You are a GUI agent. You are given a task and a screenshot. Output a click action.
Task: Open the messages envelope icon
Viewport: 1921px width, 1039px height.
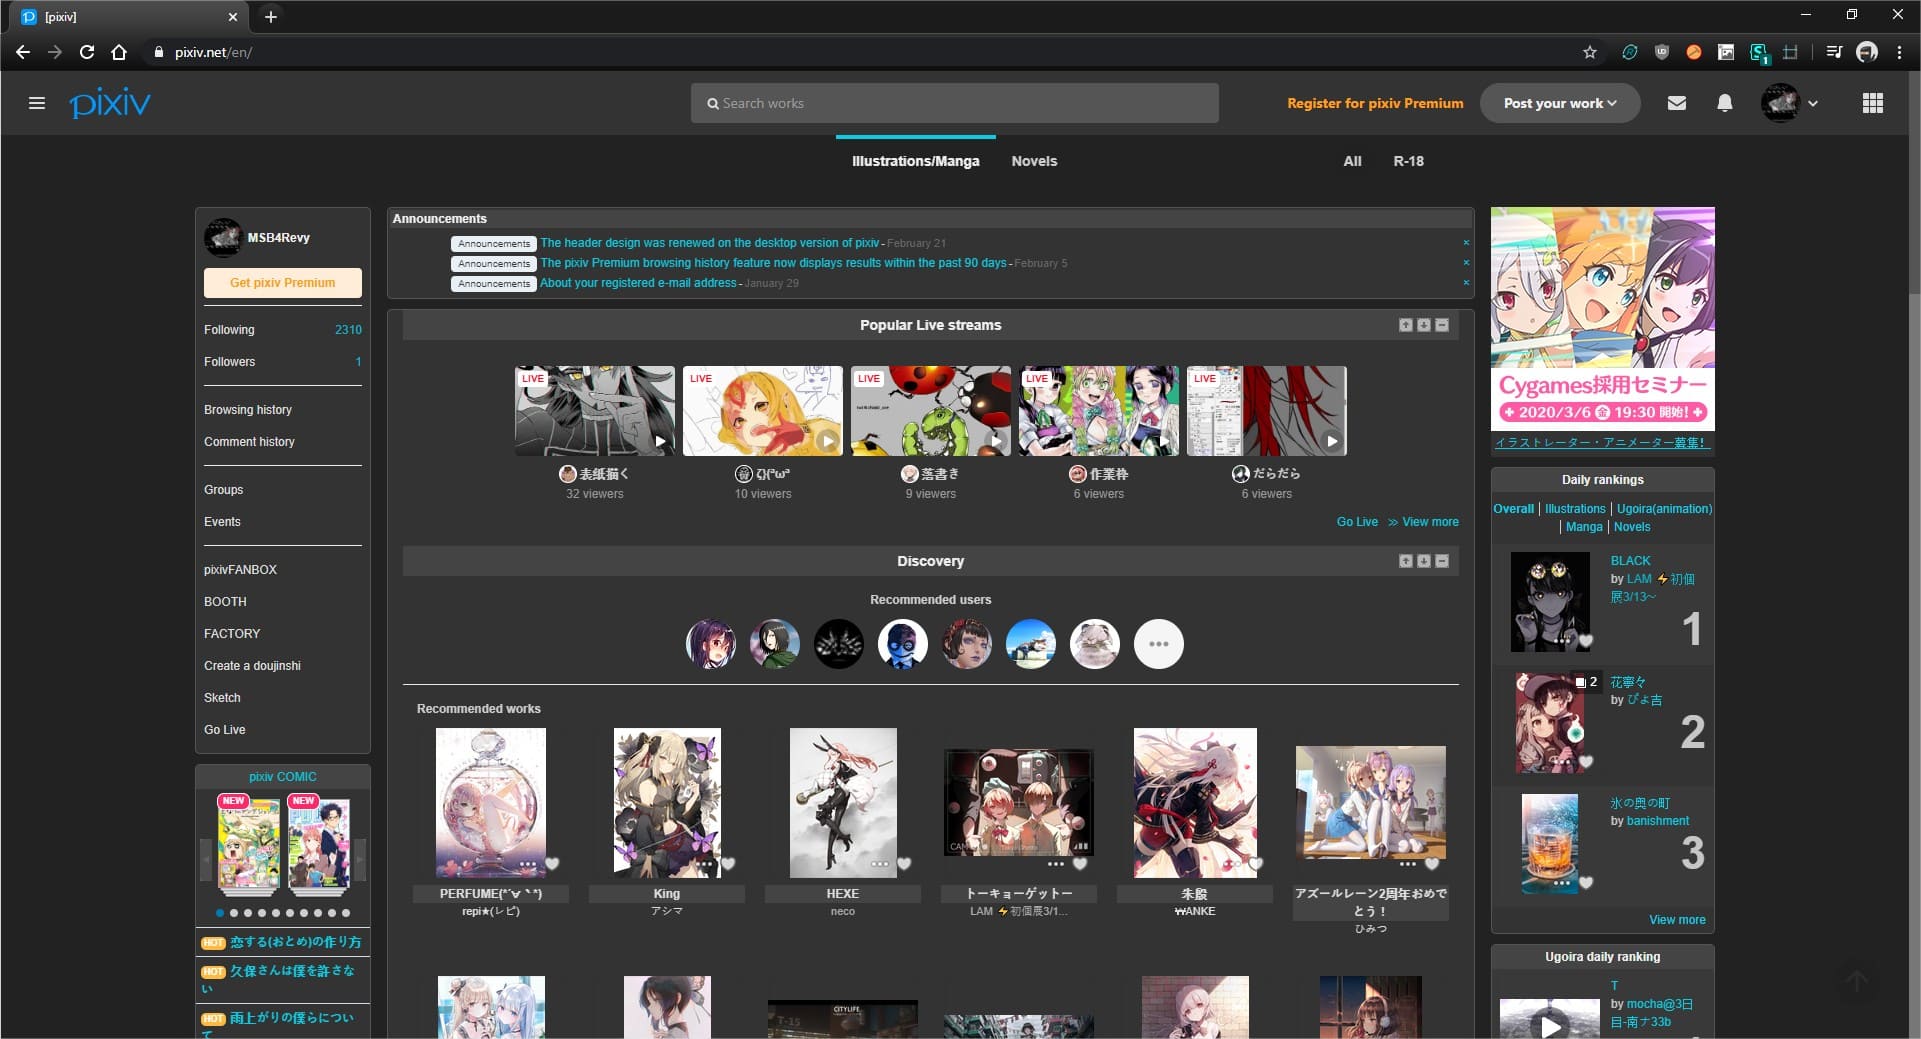coord(1676,103)
